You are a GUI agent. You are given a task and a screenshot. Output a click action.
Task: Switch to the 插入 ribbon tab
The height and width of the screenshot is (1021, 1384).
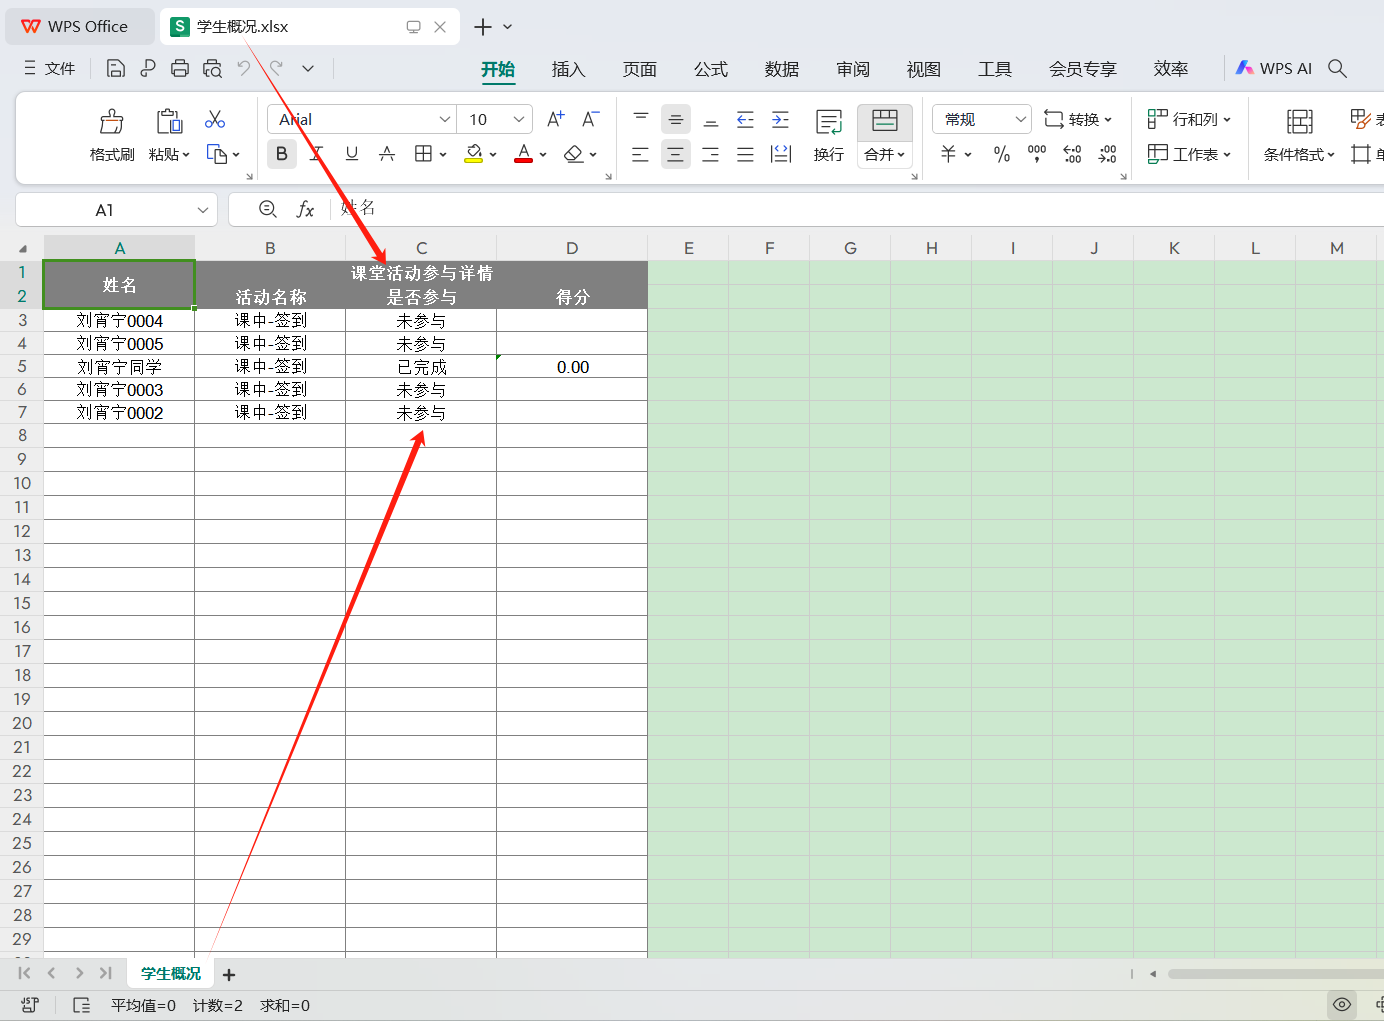click(567, 69)
